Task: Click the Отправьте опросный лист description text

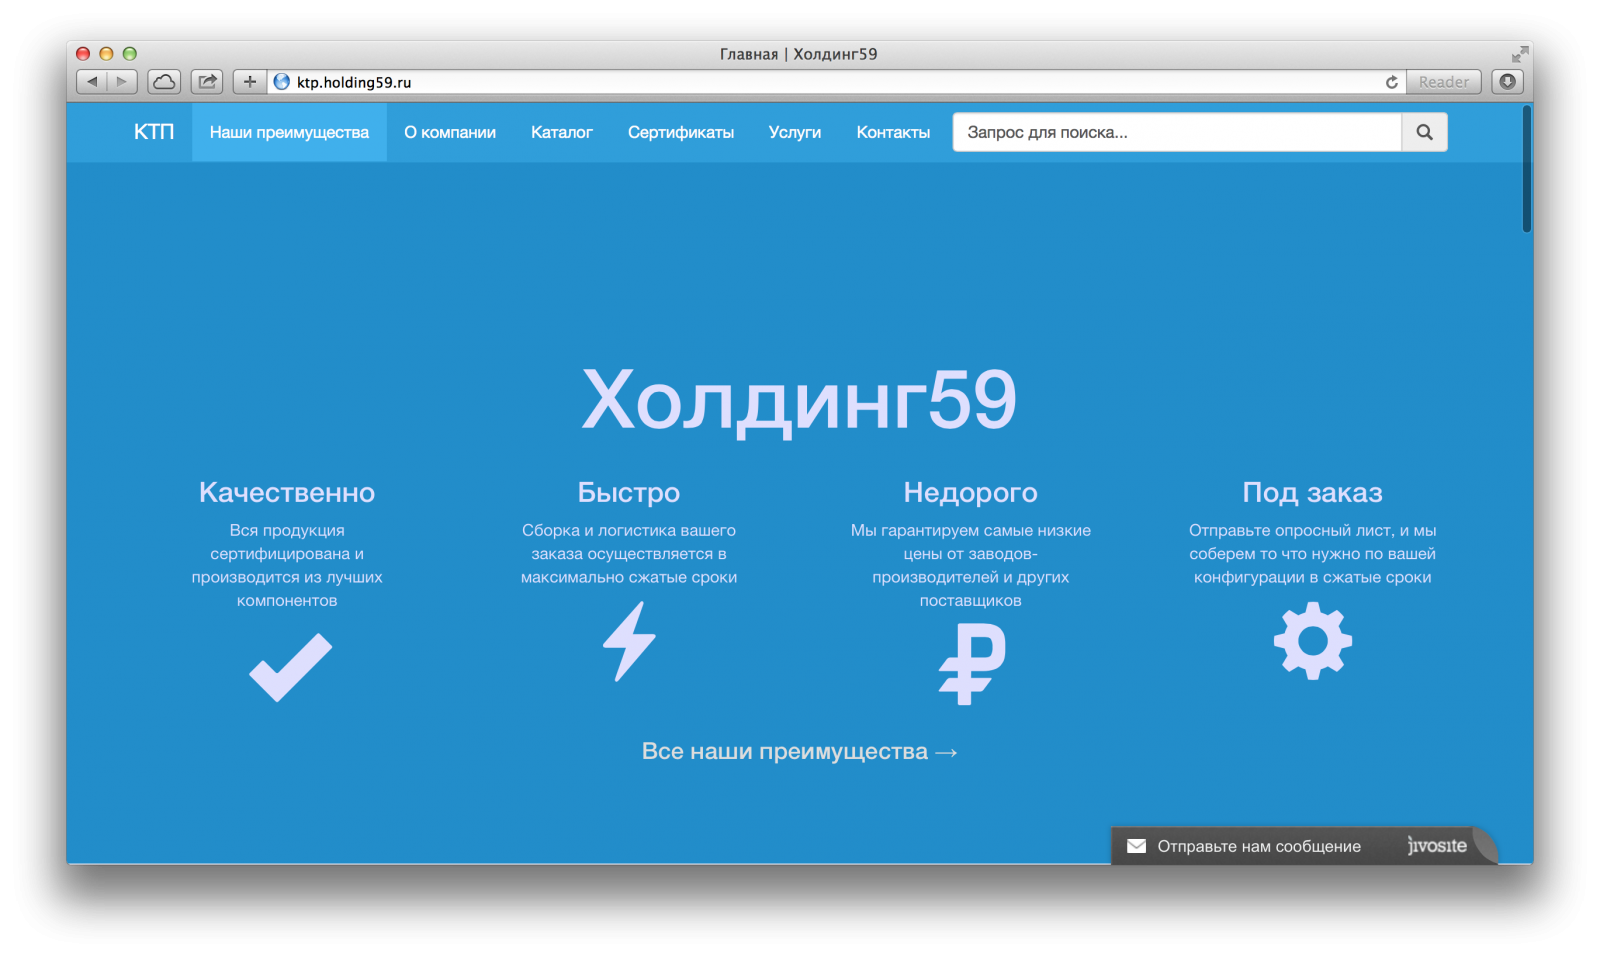Action: pos(1312,554)
